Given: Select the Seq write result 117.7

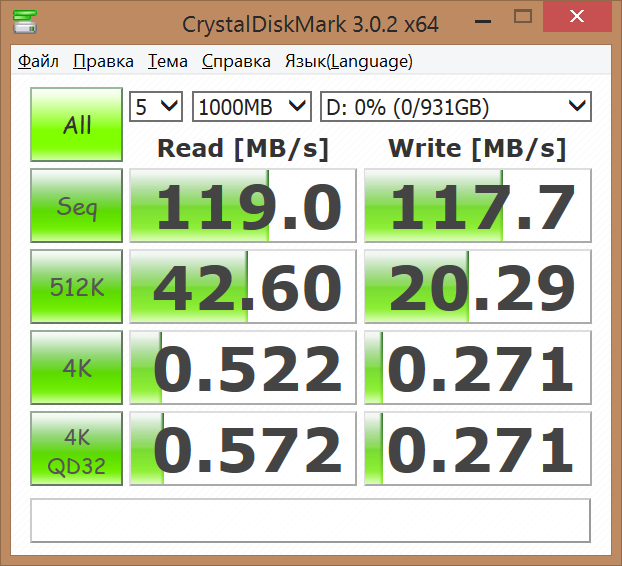Looking at the screenshot, I should [478, 205].
